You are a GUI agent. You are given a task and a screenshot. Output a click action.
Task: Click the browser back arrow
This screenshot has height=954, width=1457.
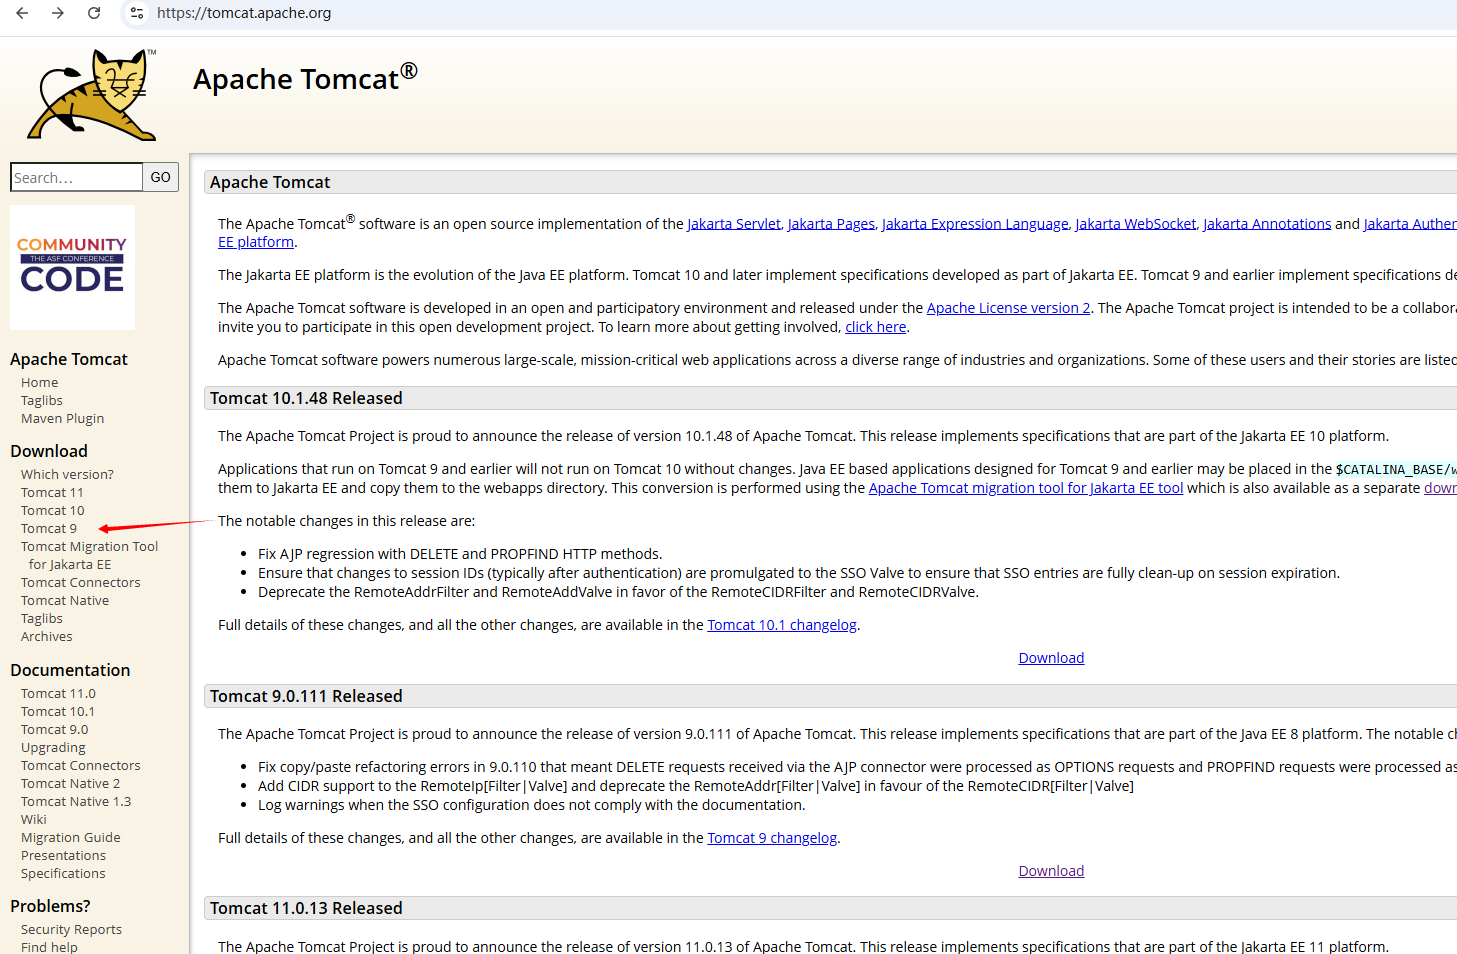[22, 13]
